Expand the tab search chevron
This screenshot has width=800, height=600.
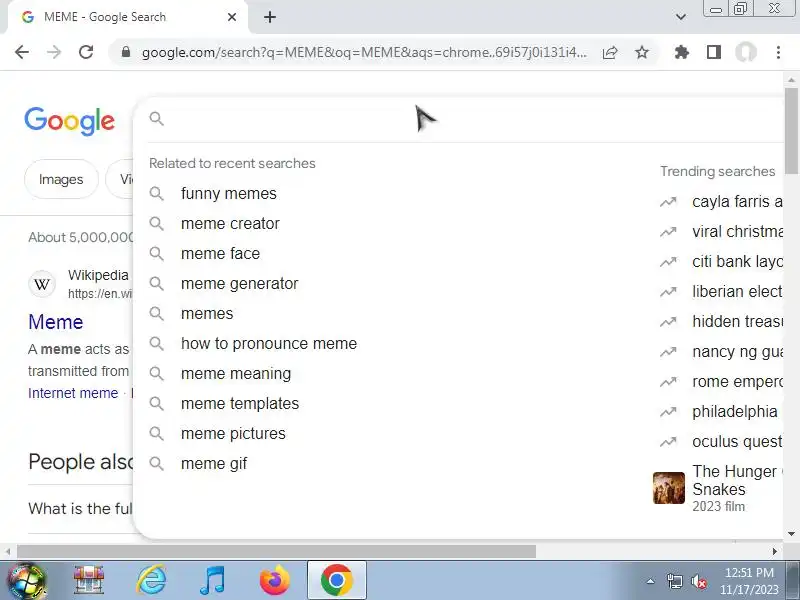pyautogui.click(x=681, y=17)
